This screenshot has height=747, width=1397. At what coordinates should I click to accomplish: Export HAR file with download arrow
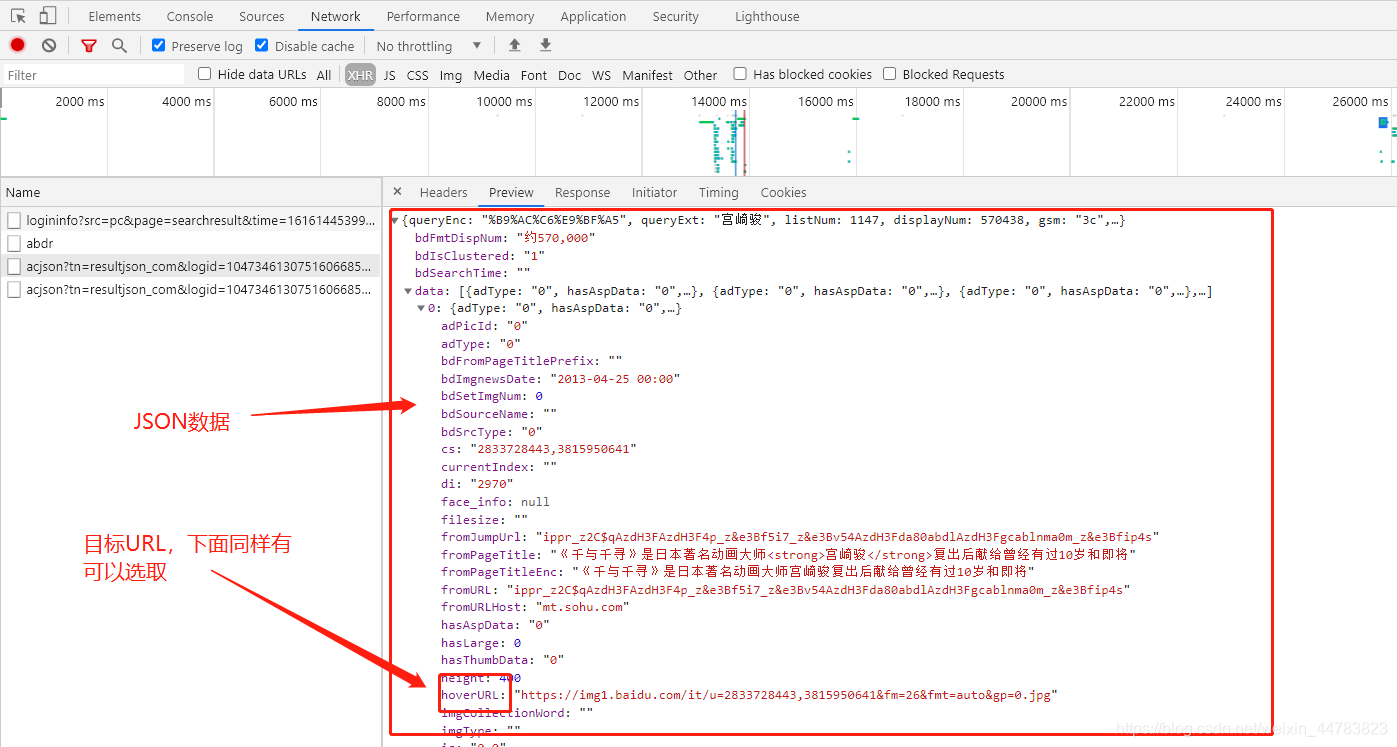(x=545, y=45)
